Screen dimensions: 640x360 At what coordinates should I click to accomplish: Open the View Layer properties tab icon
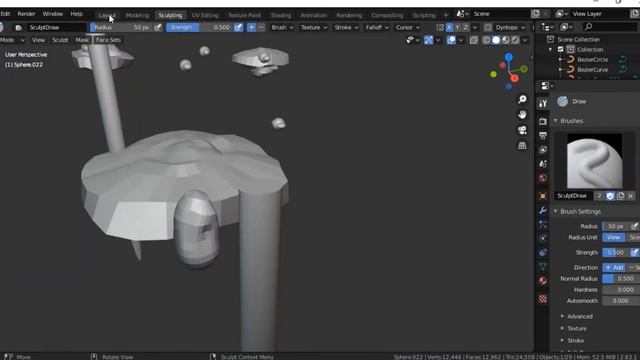542,150
